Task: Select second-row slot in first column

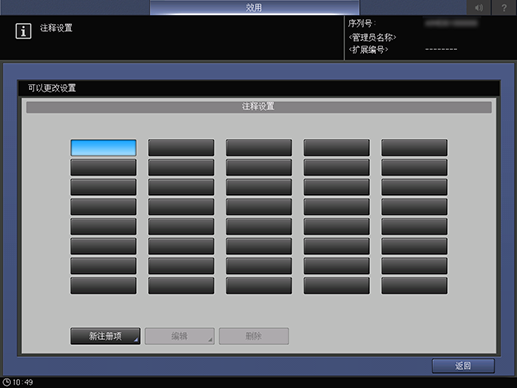Action: (x=103, y=167)
